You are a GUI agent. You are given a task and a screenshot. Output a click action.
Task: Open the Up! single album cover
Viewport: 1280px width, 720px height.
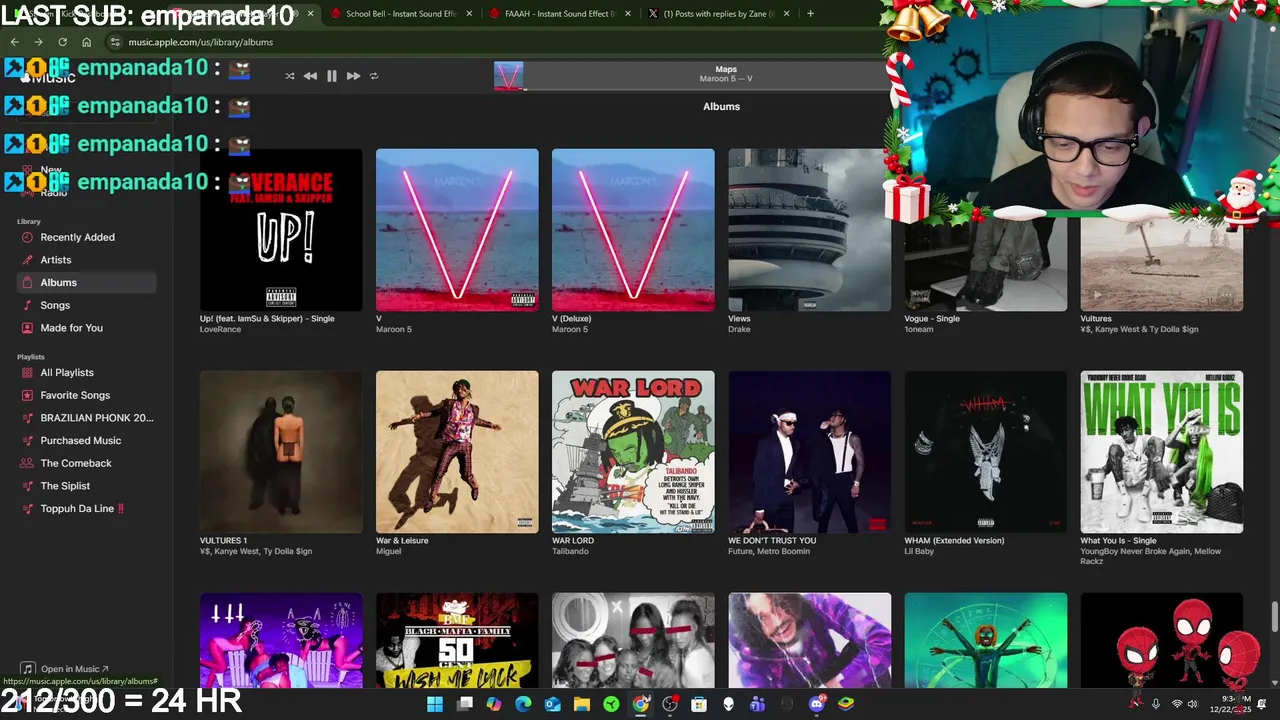pyautogui.click(x=281, y=230)
